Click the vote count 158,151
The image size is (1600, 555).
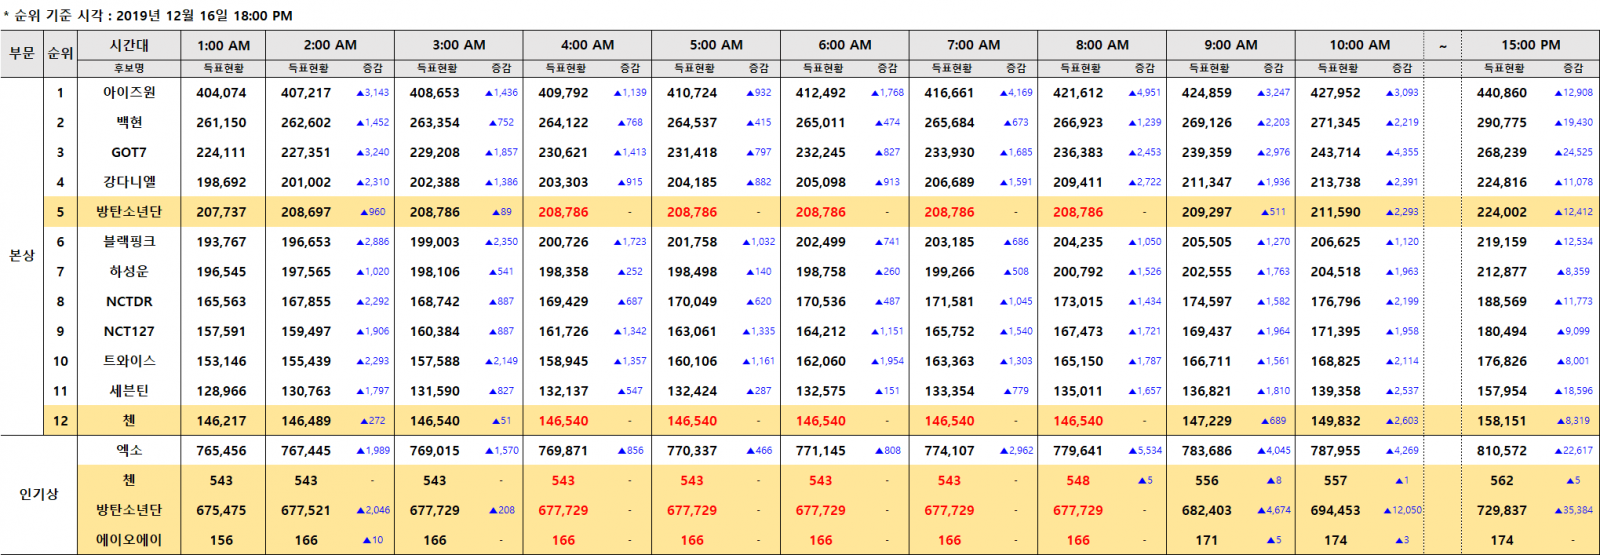pos(1501,421)
